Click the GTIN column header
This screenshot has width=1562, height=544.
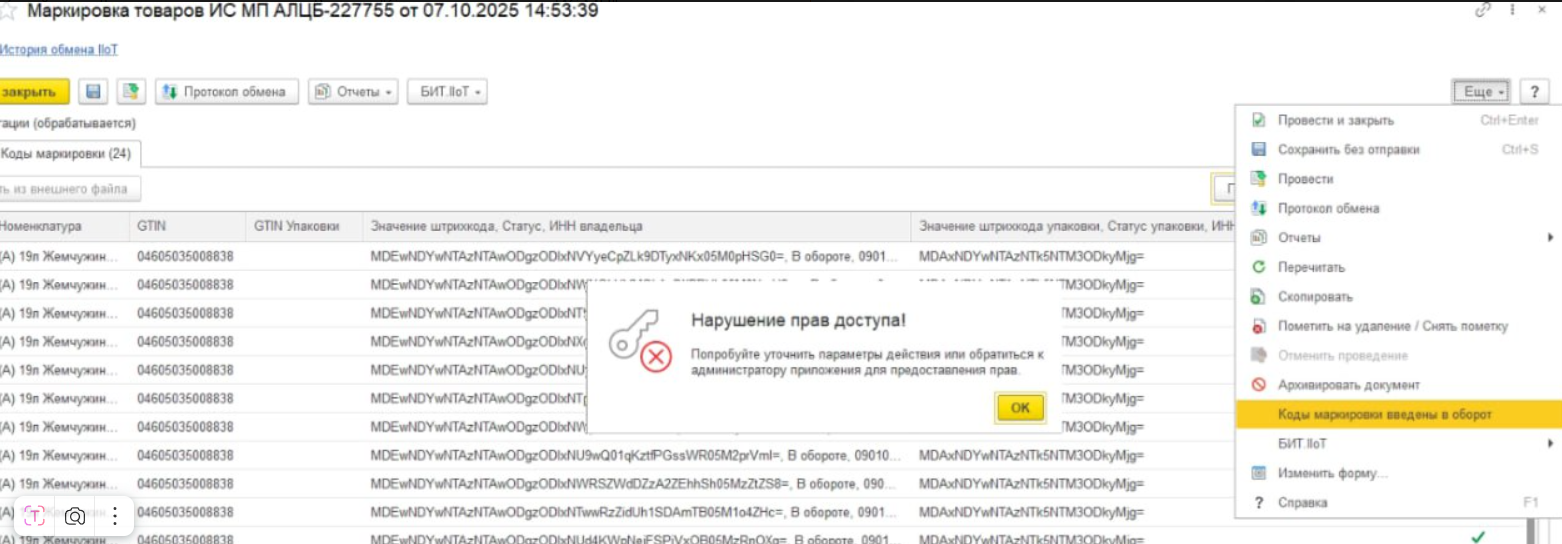[x=152, y=227]
